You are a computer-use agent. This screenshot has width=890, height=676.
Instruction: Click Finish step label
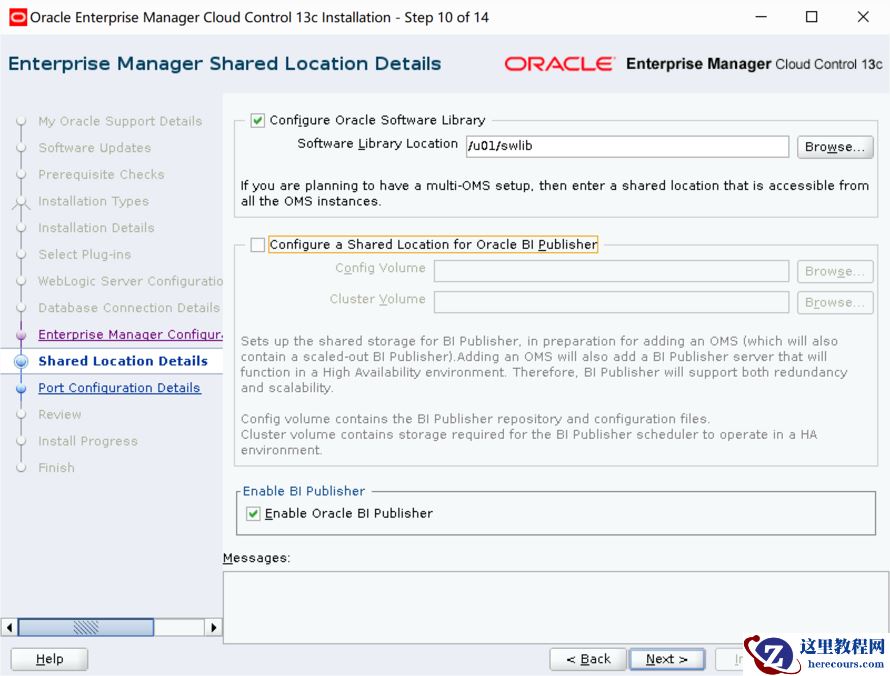pos(56,468)
